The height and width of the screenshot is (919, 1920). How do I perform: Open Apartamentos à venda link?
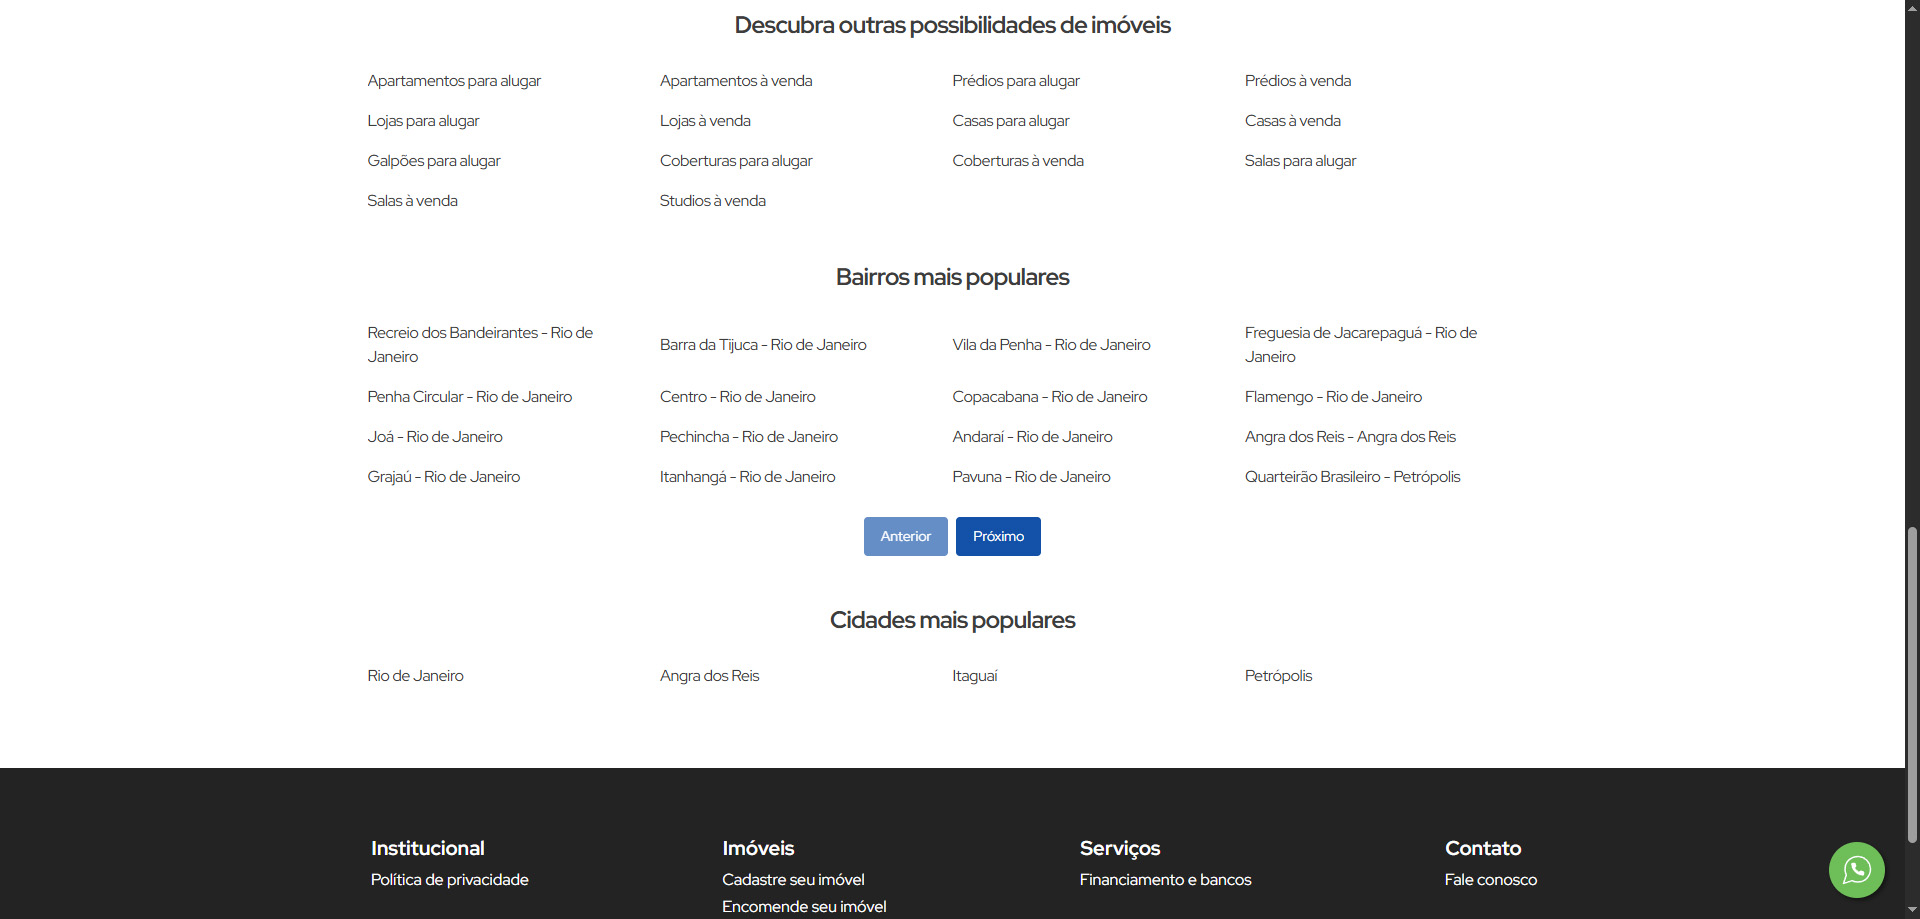tap(735, 81)
